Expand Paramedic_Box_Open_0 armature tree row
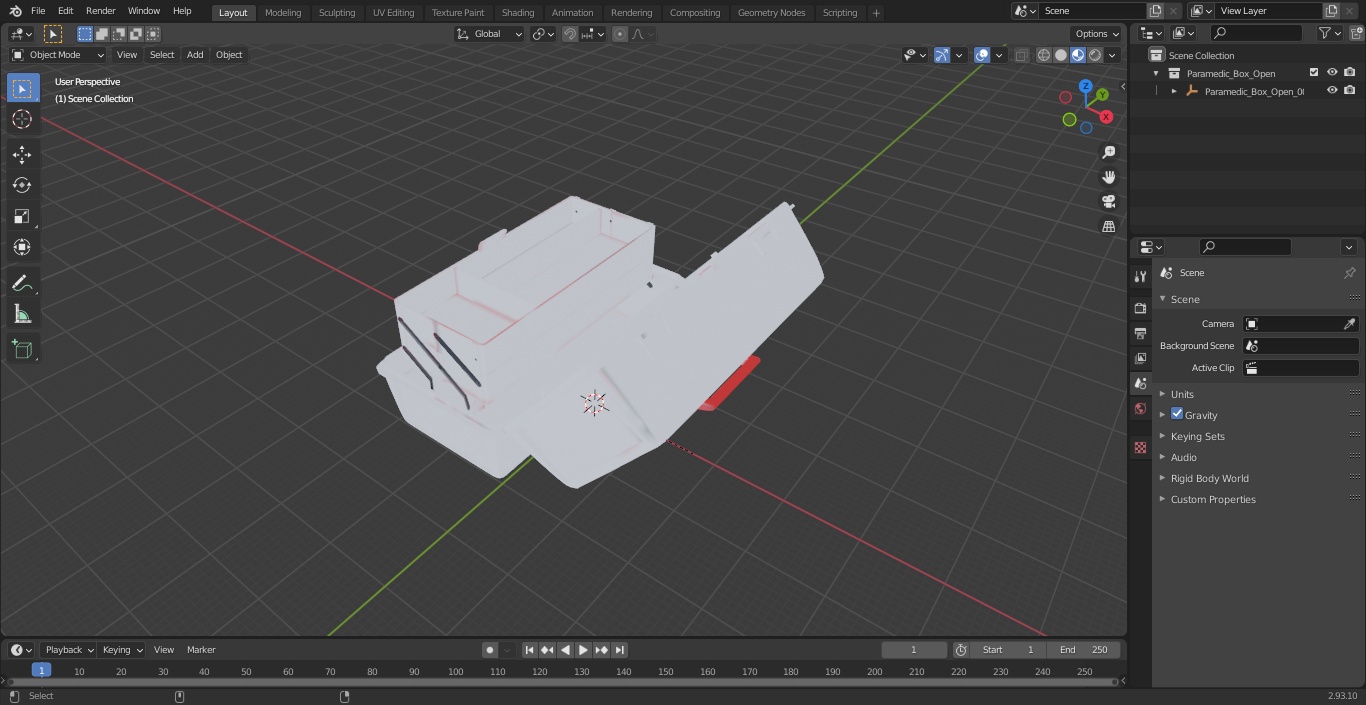This screenshot has width=1366, height=705. [x=1174, y=91]
